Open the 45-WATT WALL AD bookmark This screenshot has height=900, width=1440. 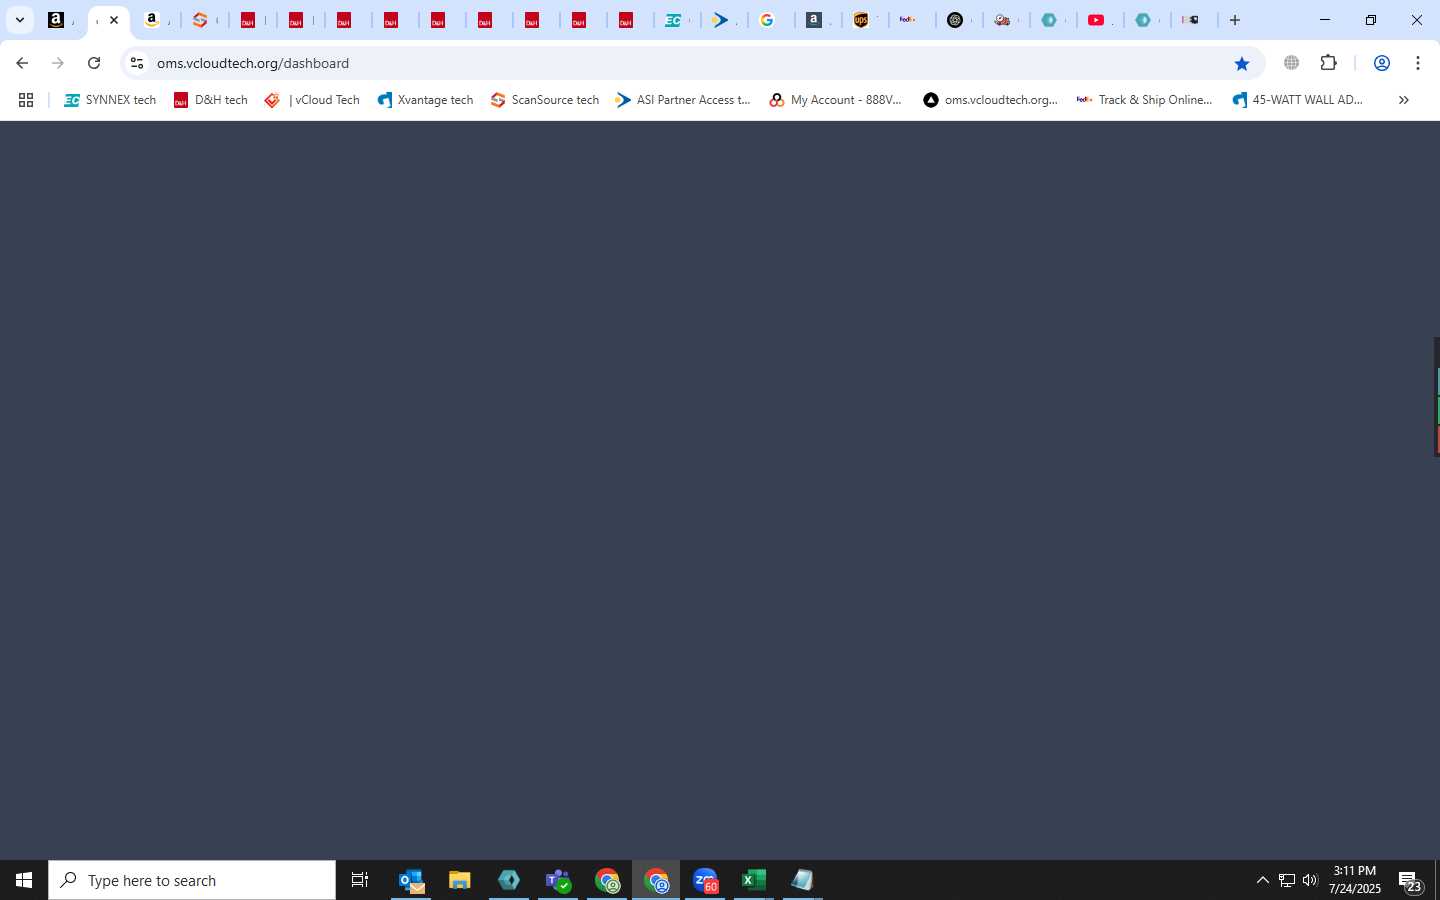[x=1298, y=100]
